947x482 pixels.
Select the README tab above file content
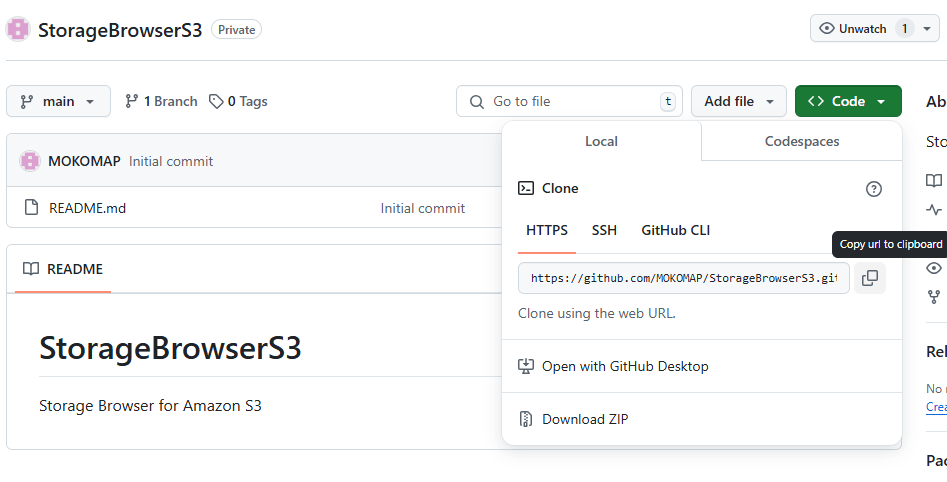click(63, 269)
